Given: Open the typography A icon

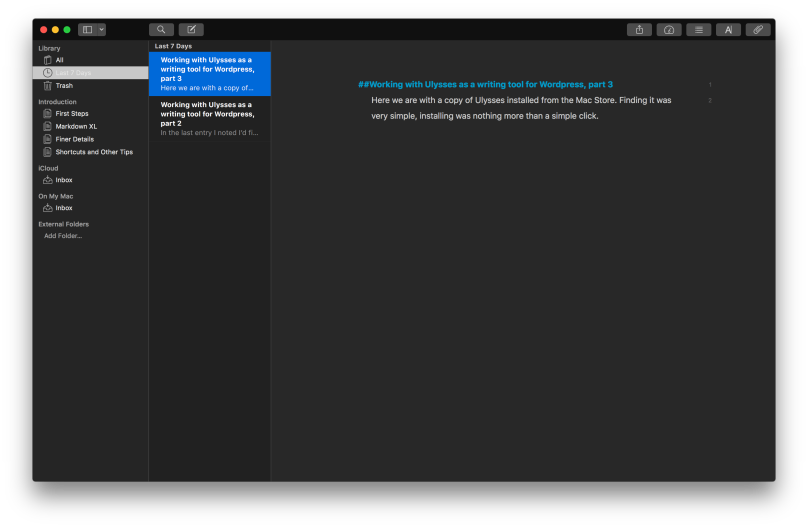Looking at the screenshot, I should click(728, 30).
